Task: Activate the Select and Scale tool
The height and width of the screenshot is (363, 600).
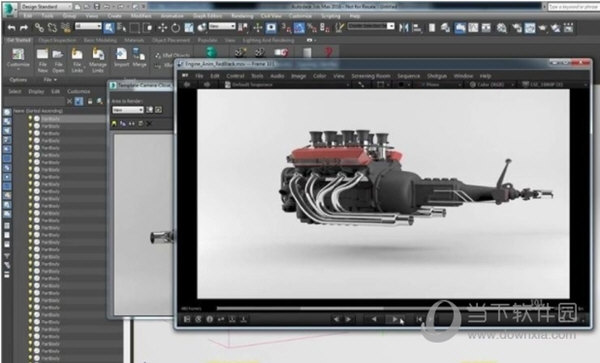Action: [x=189, y=28]
